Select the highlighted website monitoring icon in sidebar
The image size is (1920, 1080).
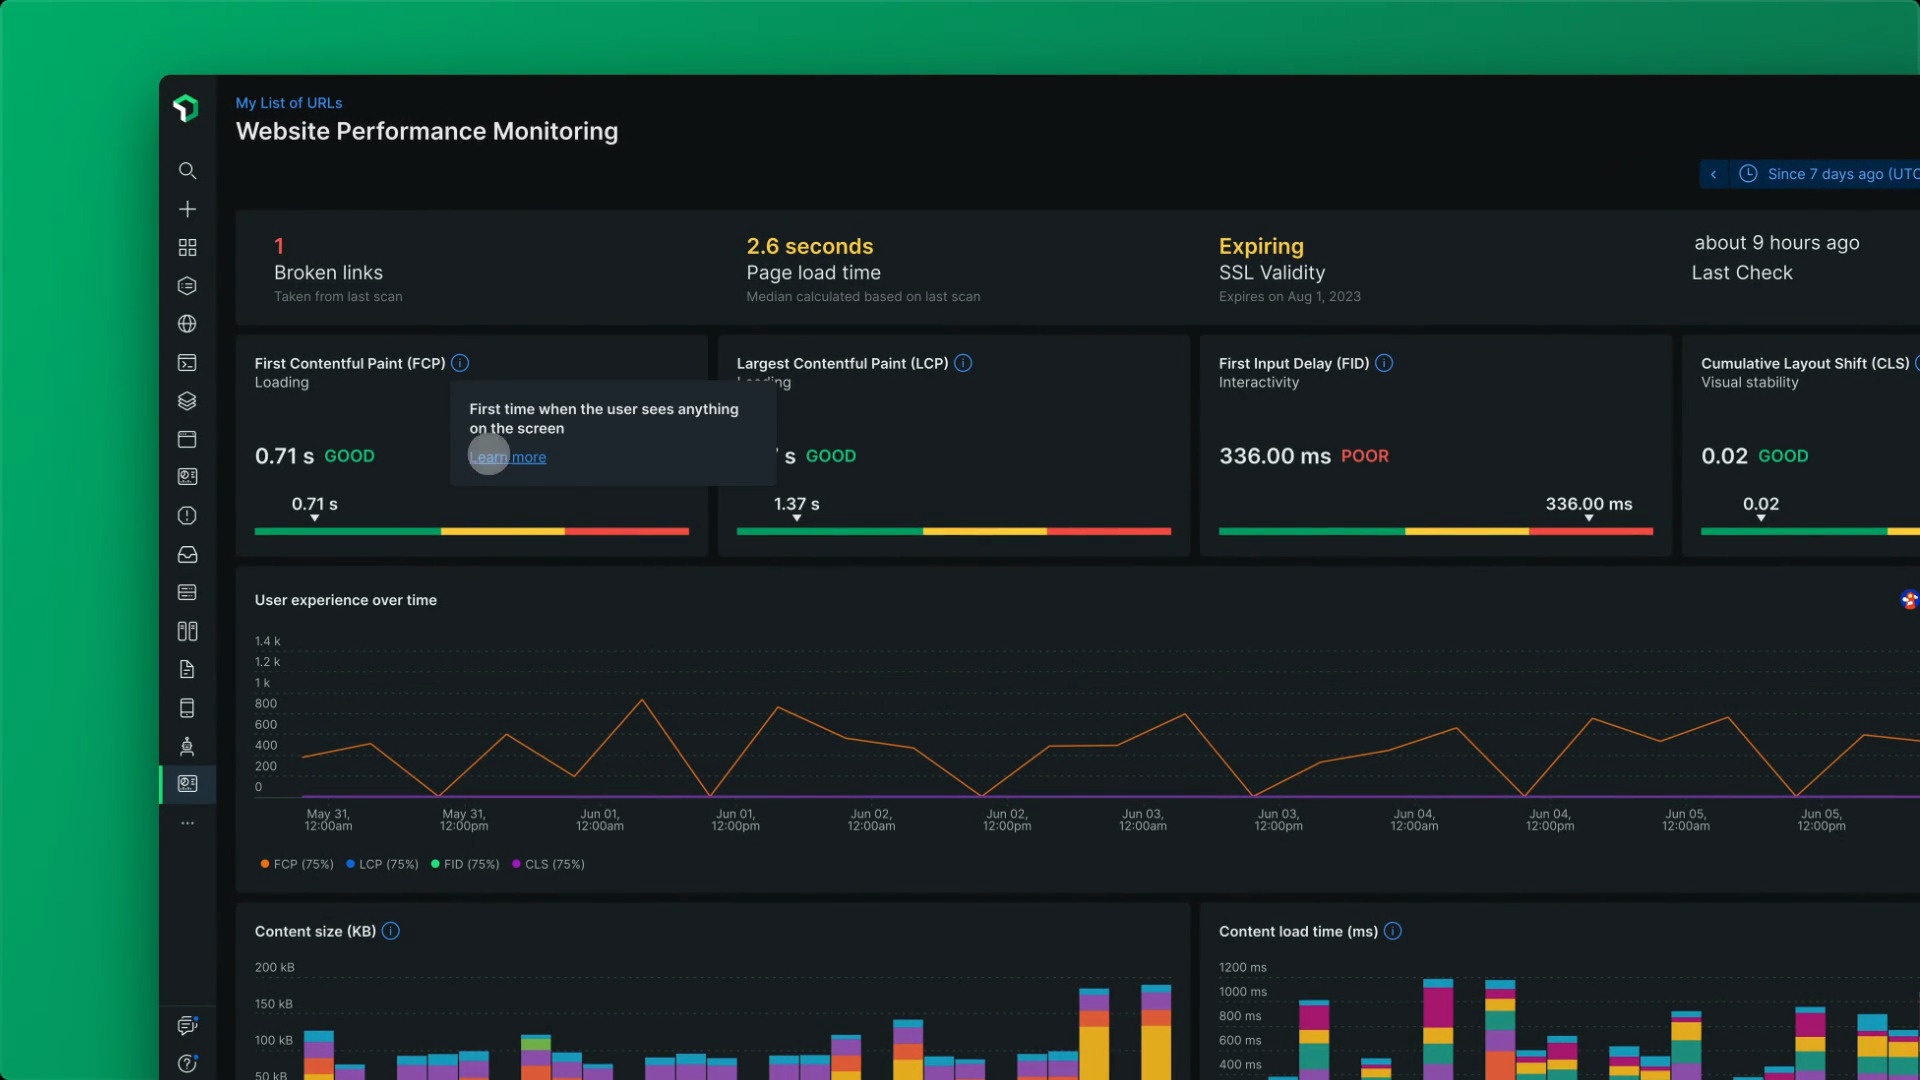[x=187, y=784]
